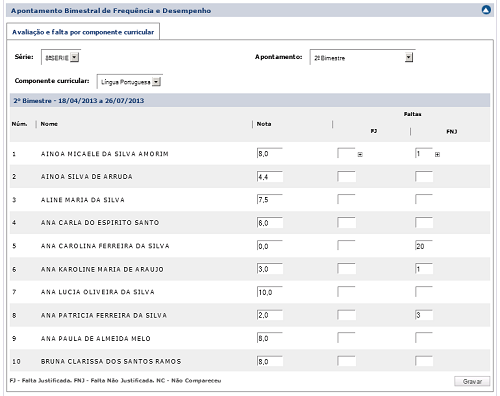Click FJ field for Ainoa Micaele da Silva Amorim
The width and height of the screenshot is (500, 396).
[x=346, y=154]
